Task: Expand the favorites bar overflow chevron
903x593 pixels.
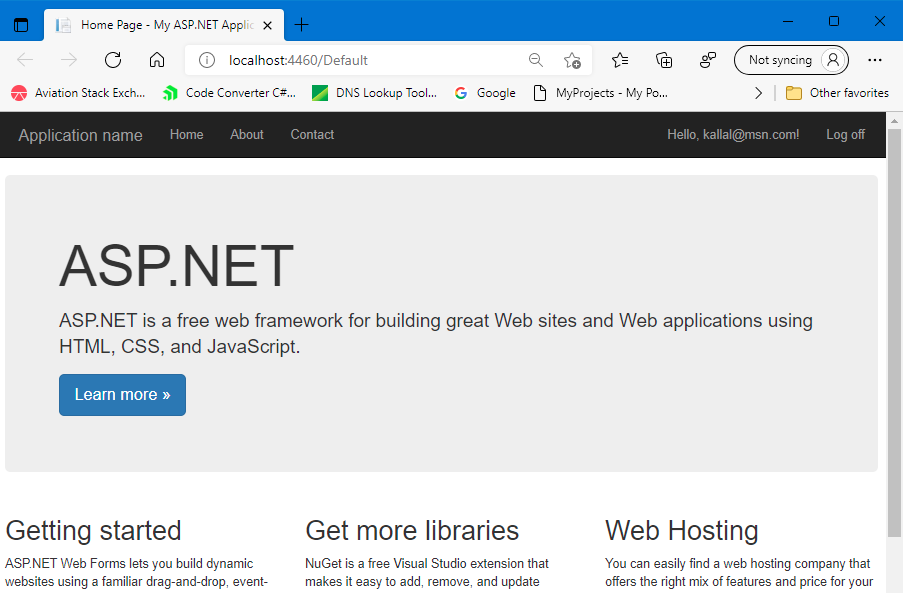Action: click(x=758, y=93)
